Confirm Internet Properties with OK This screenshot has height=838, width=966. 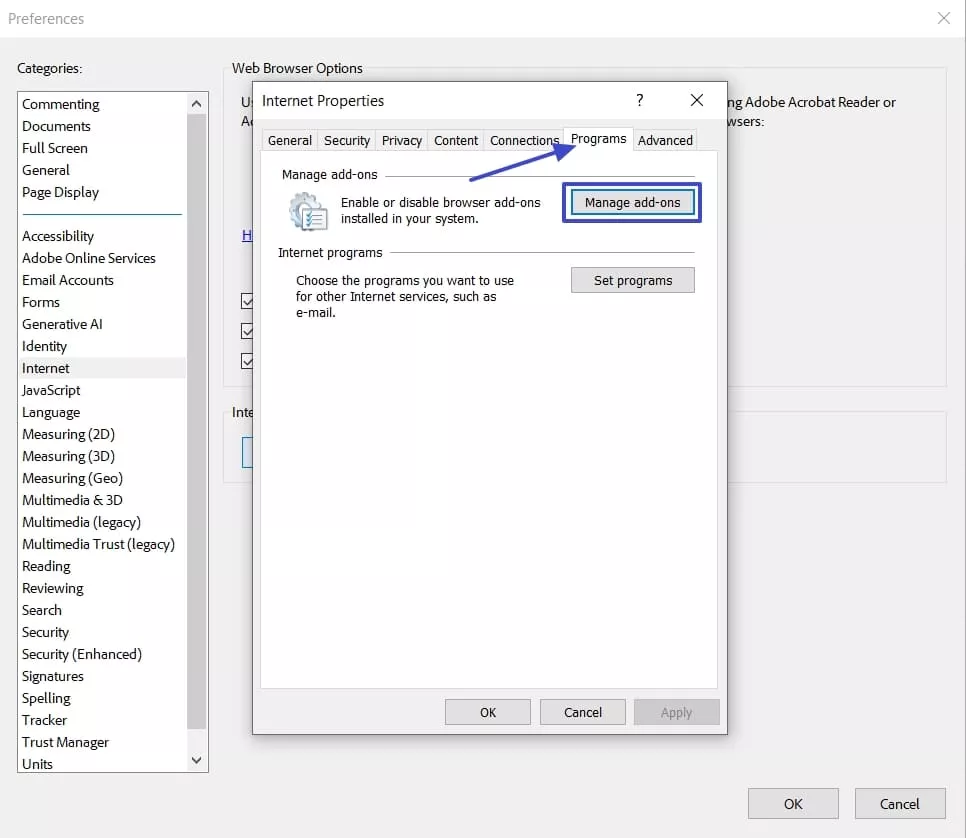487,711
